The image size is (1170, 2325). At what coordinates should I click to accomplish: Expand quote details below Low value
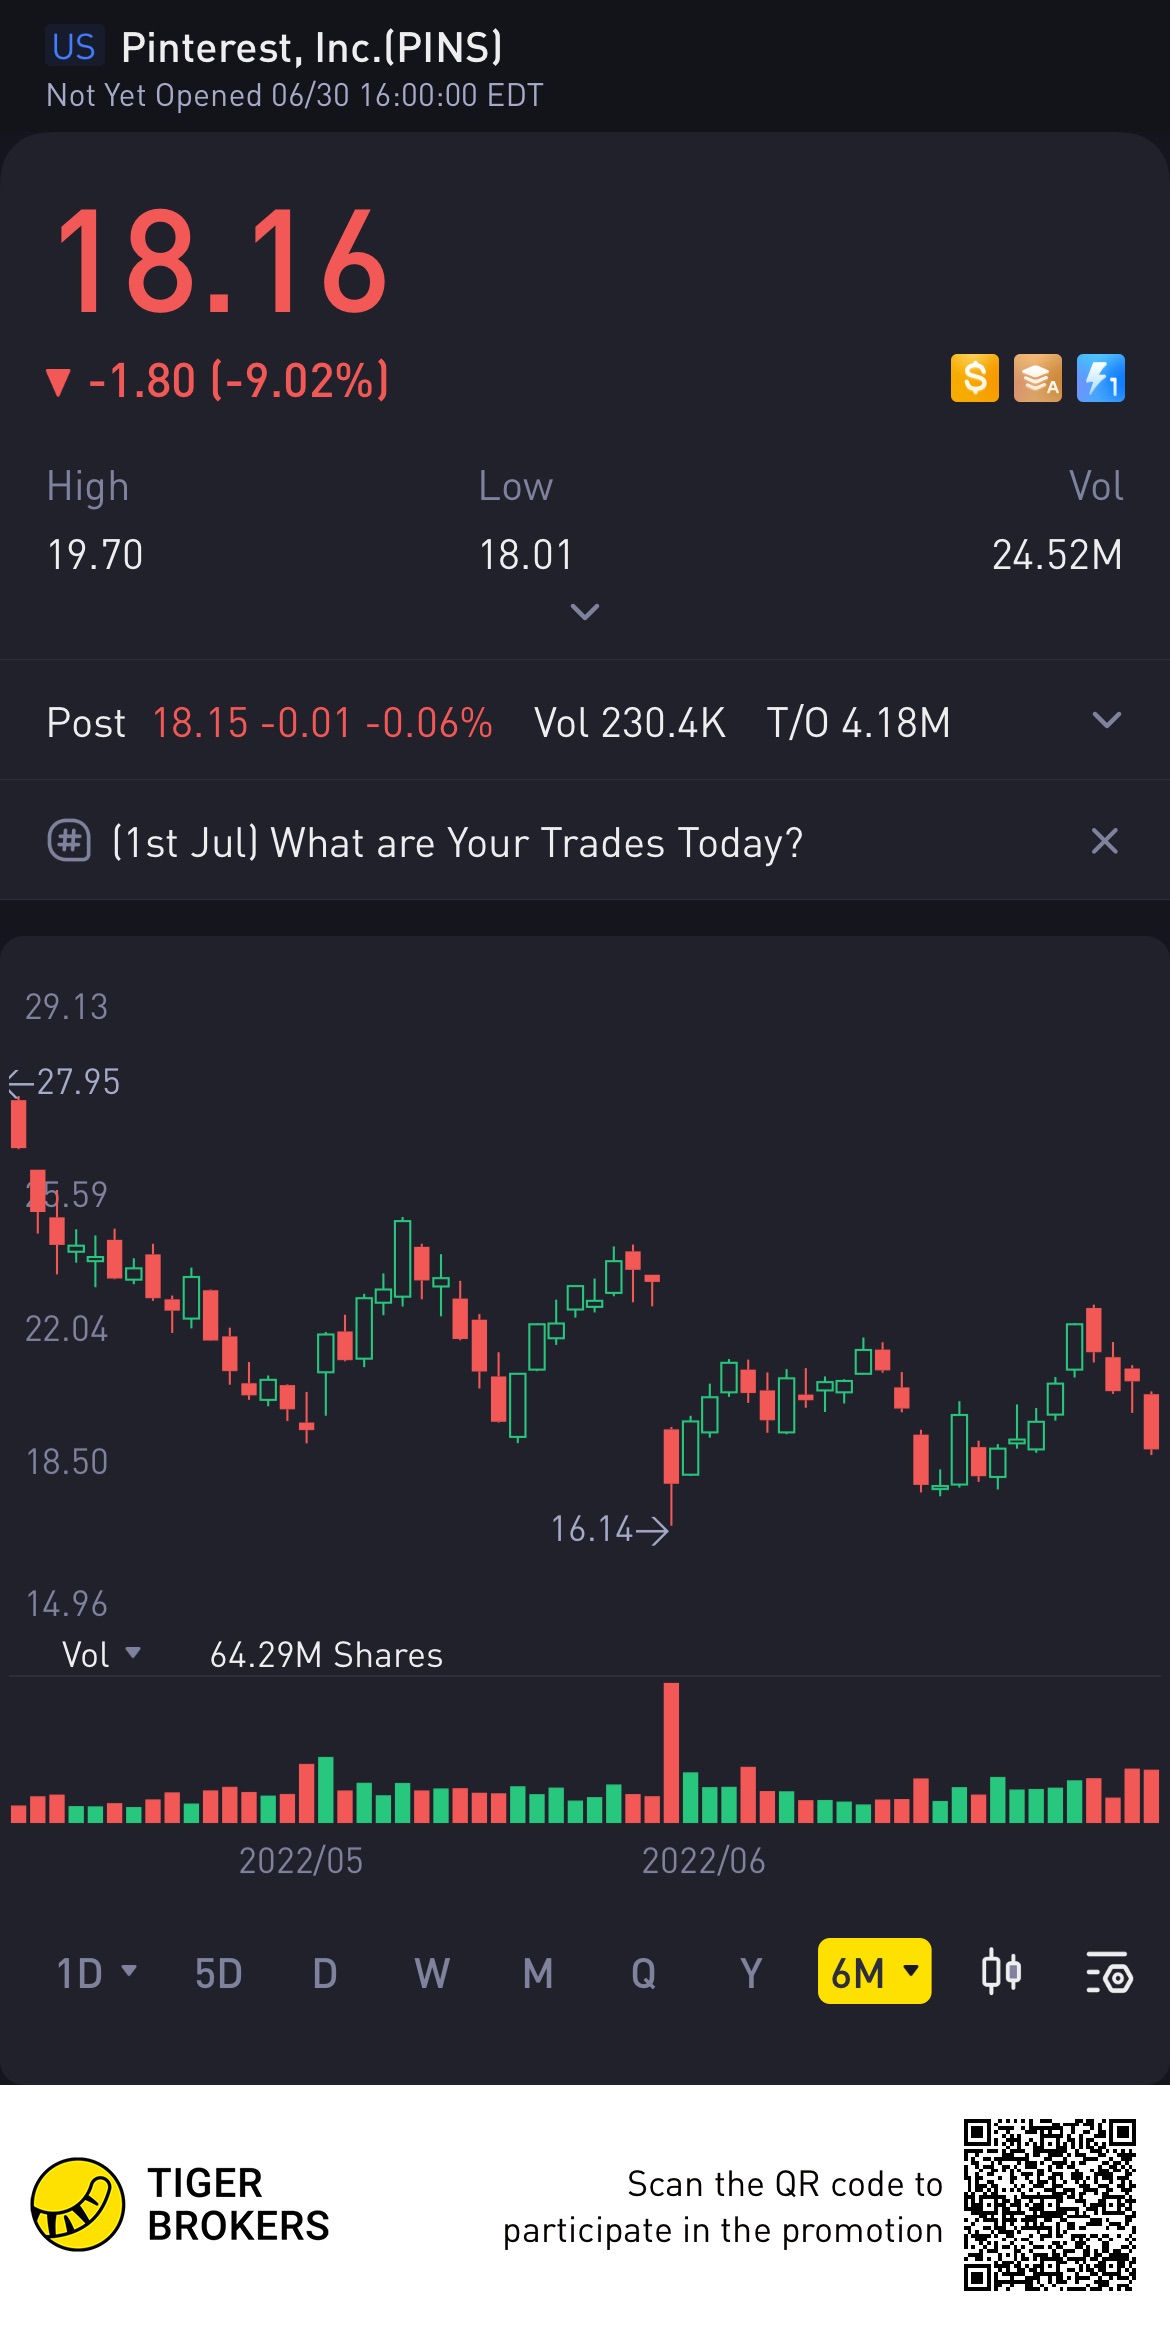[x=584, y=611]
